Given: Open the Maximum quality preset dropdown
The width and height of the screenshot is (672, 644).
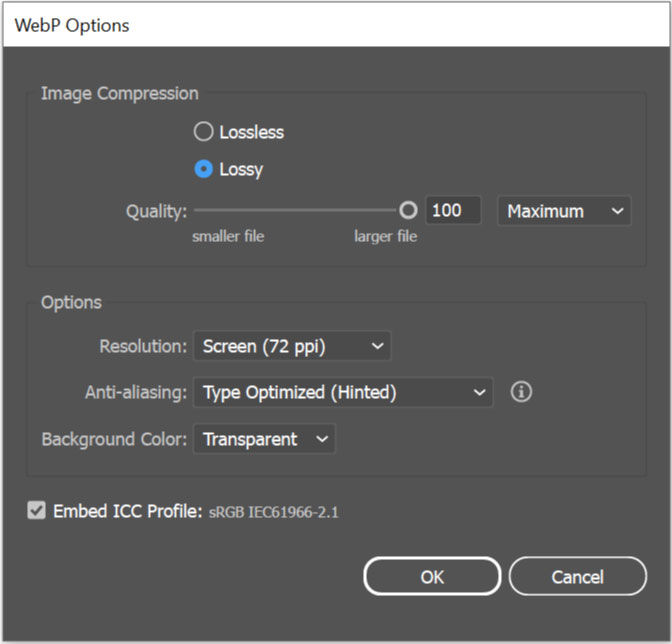Looking at the screenshot, I should pyautogui.click(x=564, y=211).
